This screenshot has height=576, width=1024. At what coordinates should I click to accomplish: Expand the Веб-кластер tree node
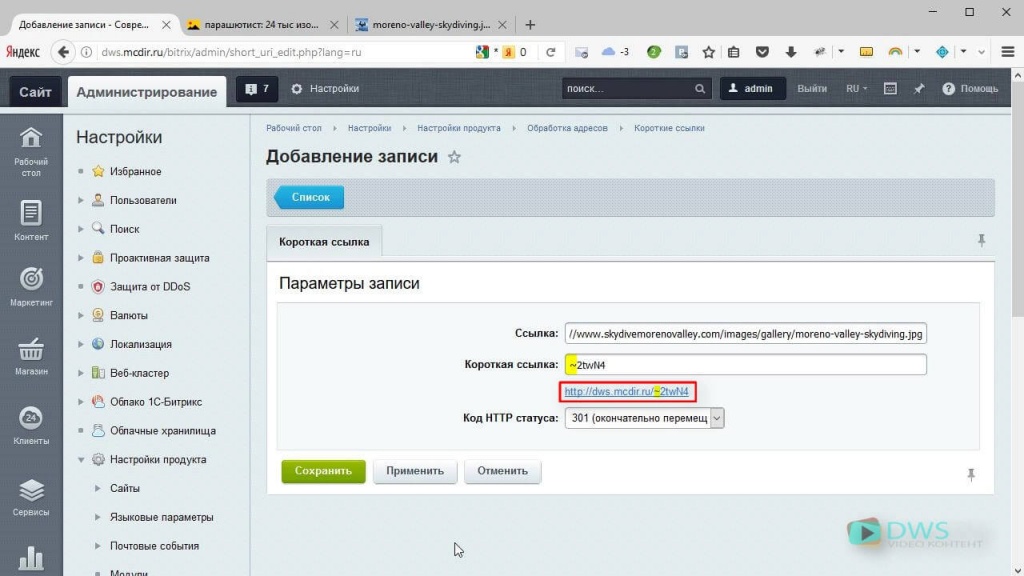click(81, 373)
